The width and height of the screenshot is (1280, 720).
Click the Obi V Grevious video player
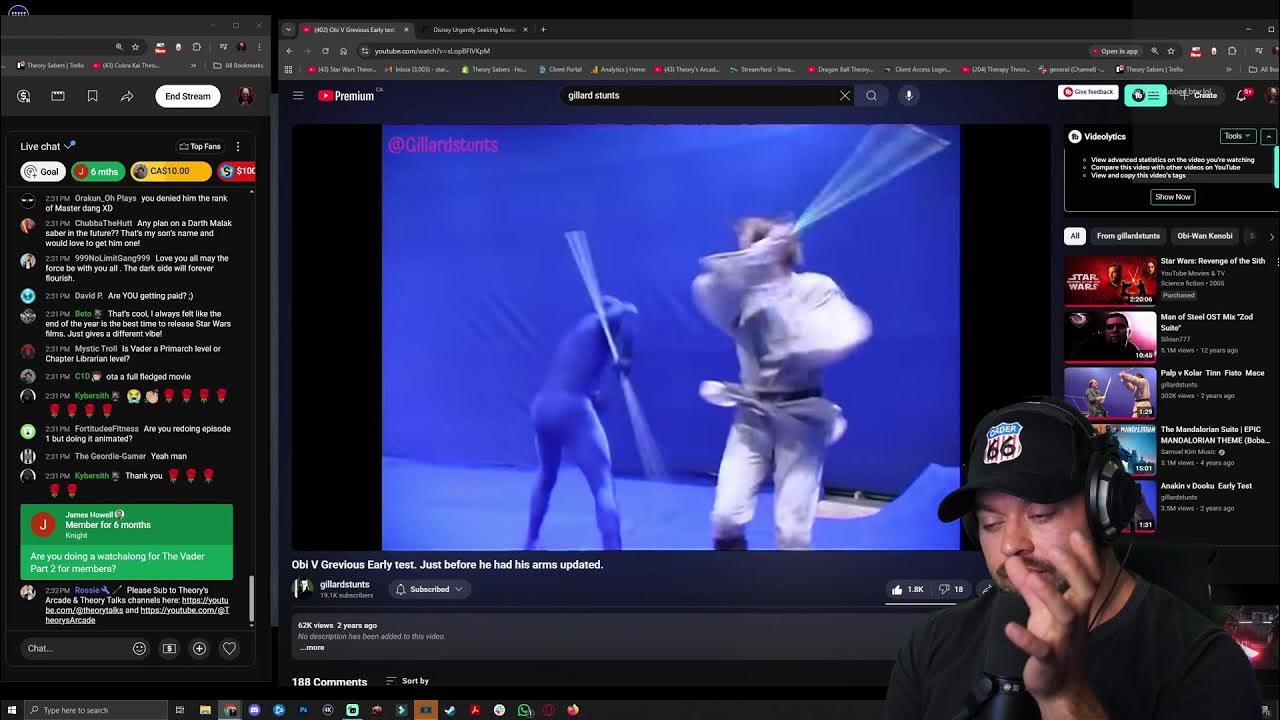click(670, 337)
